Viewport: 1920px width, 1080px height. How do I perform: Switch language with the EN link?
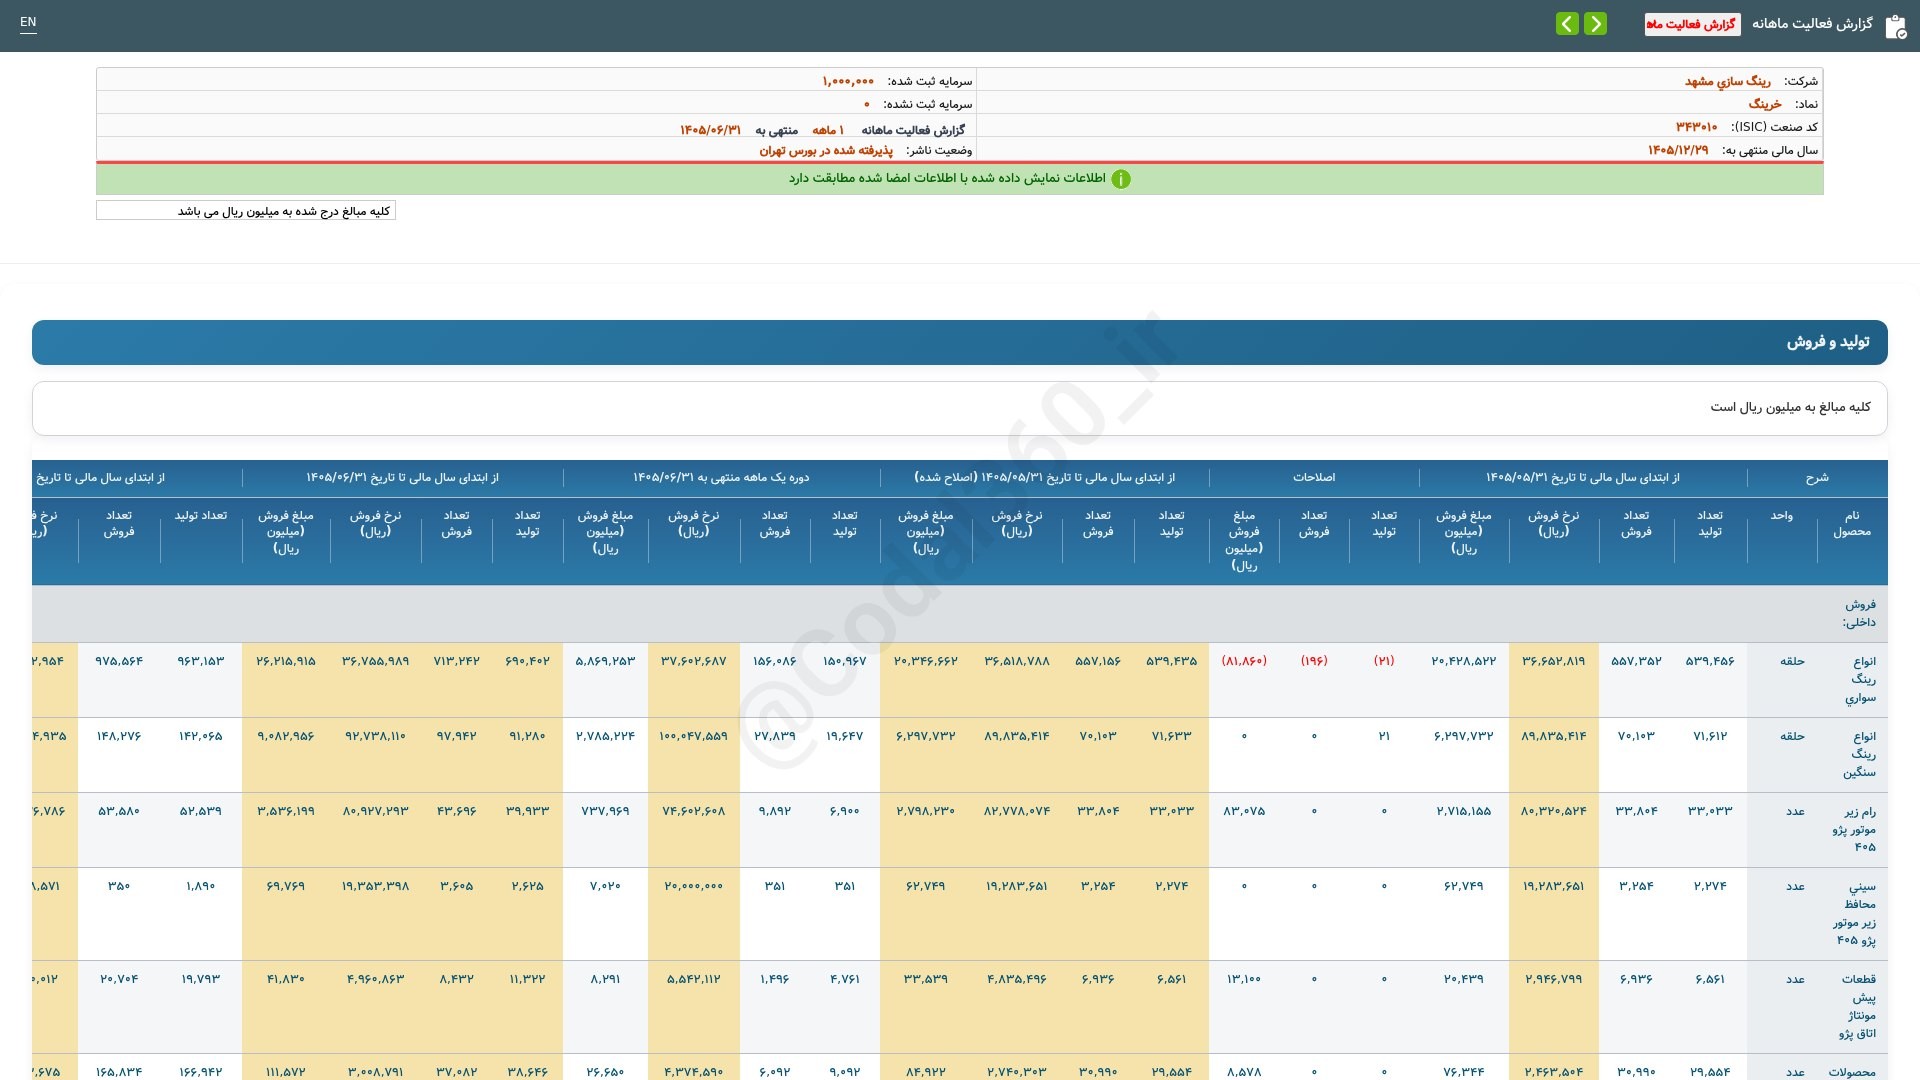pos(28,22)
